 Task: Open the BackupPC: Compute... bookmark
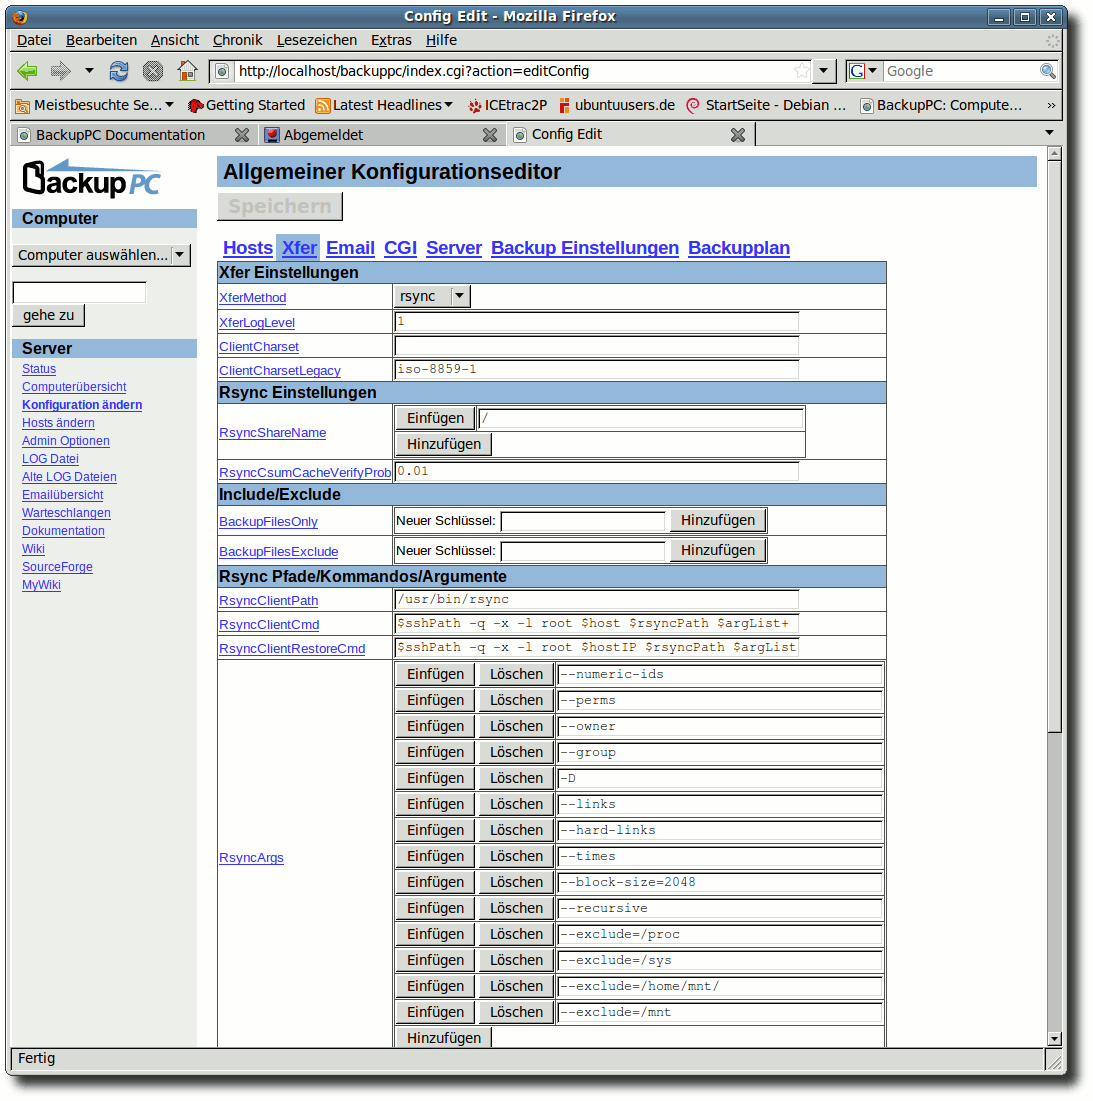(x=941, y=105)
